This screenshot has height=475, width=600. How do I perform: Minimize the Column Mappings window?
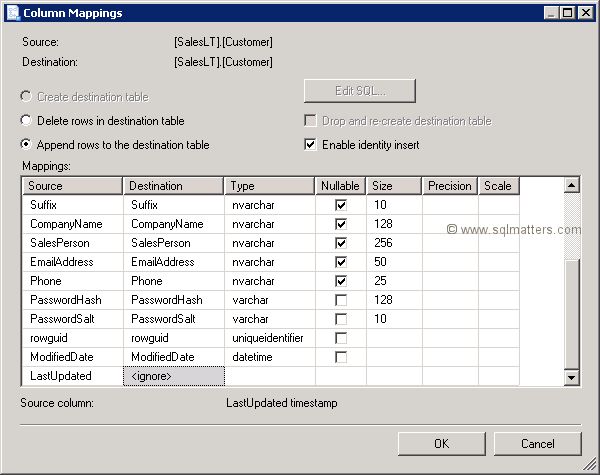click(x=553, y=12)
